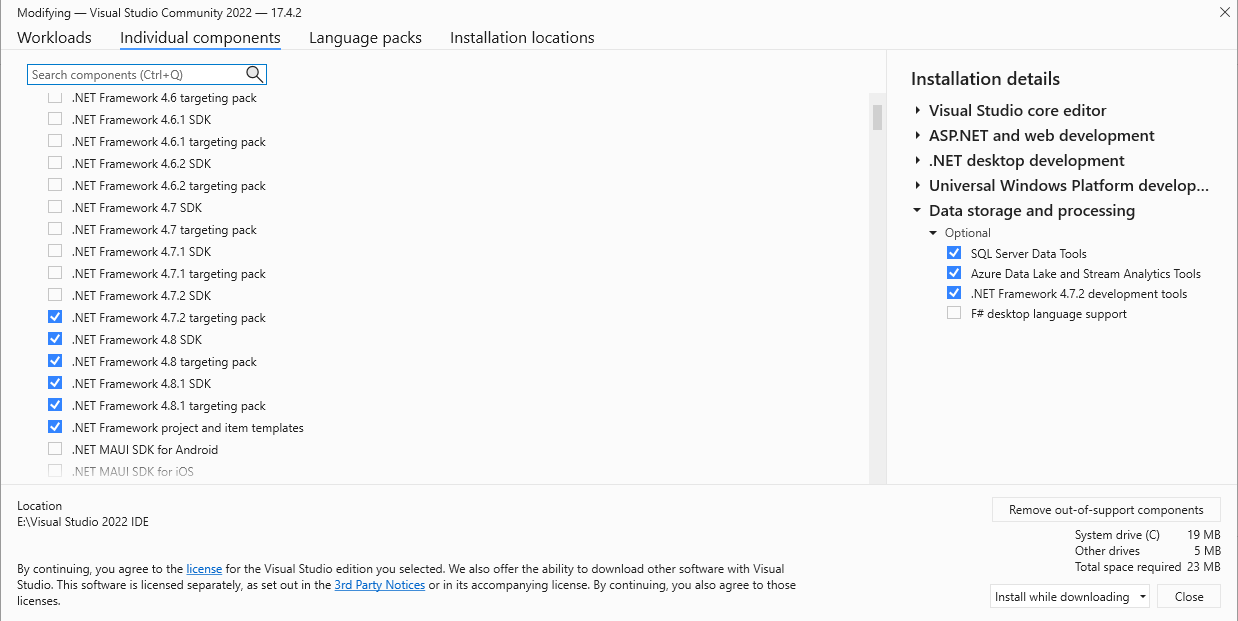Image resolution: width=1238 pixels, height=621 pixels.
Task: Uncheck Azure Data Lake and Stream Analytics Tools
Action: (x=954, y=273)
